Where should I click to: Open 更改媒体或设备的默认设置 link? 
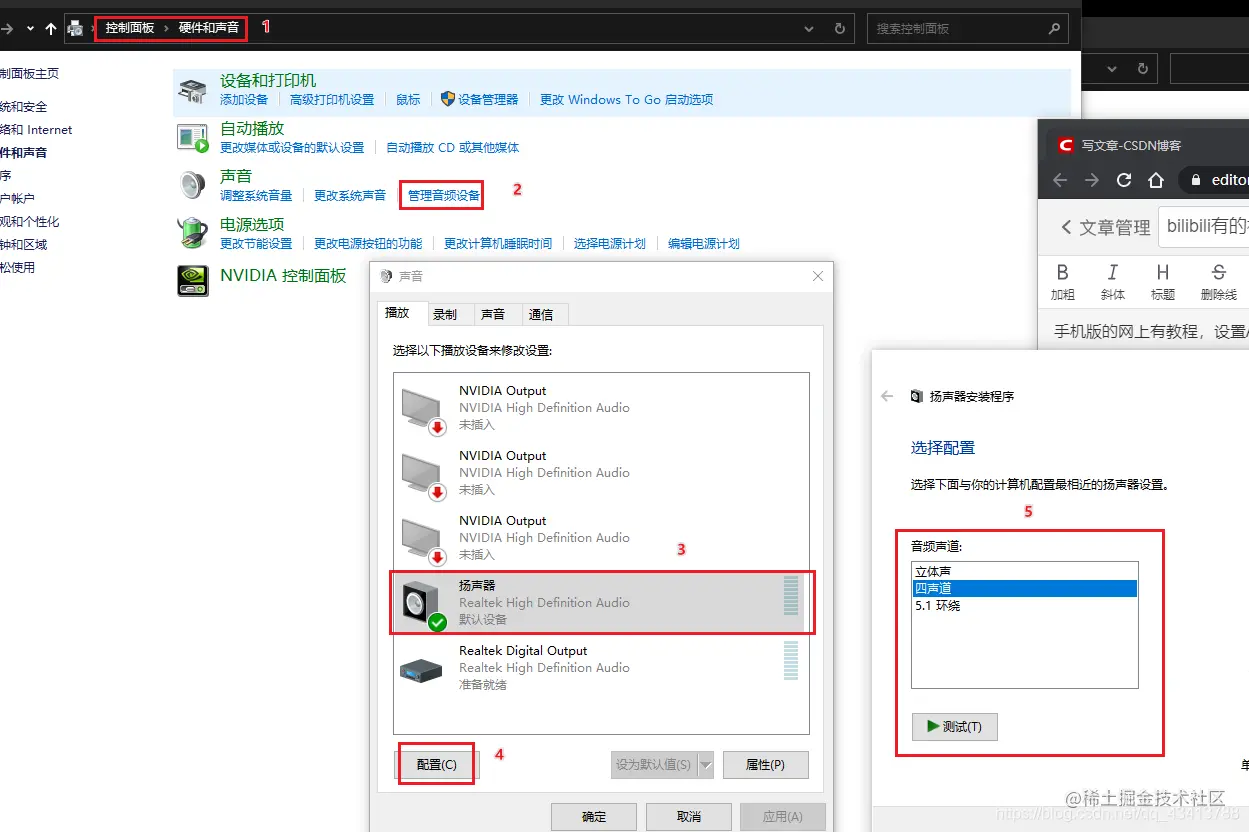tap(292, 147)
